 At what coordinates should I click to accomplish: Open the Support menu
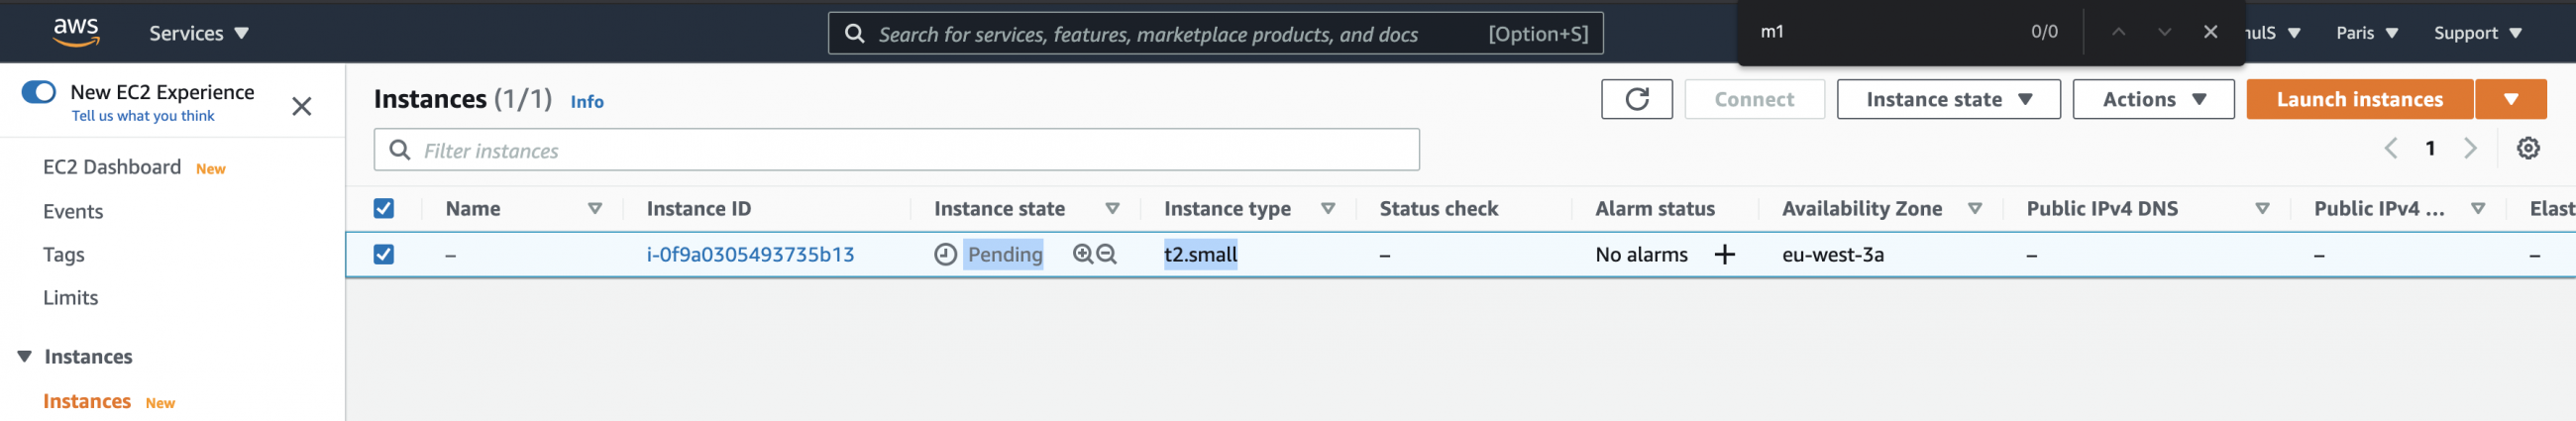(x=2477, y=33)
